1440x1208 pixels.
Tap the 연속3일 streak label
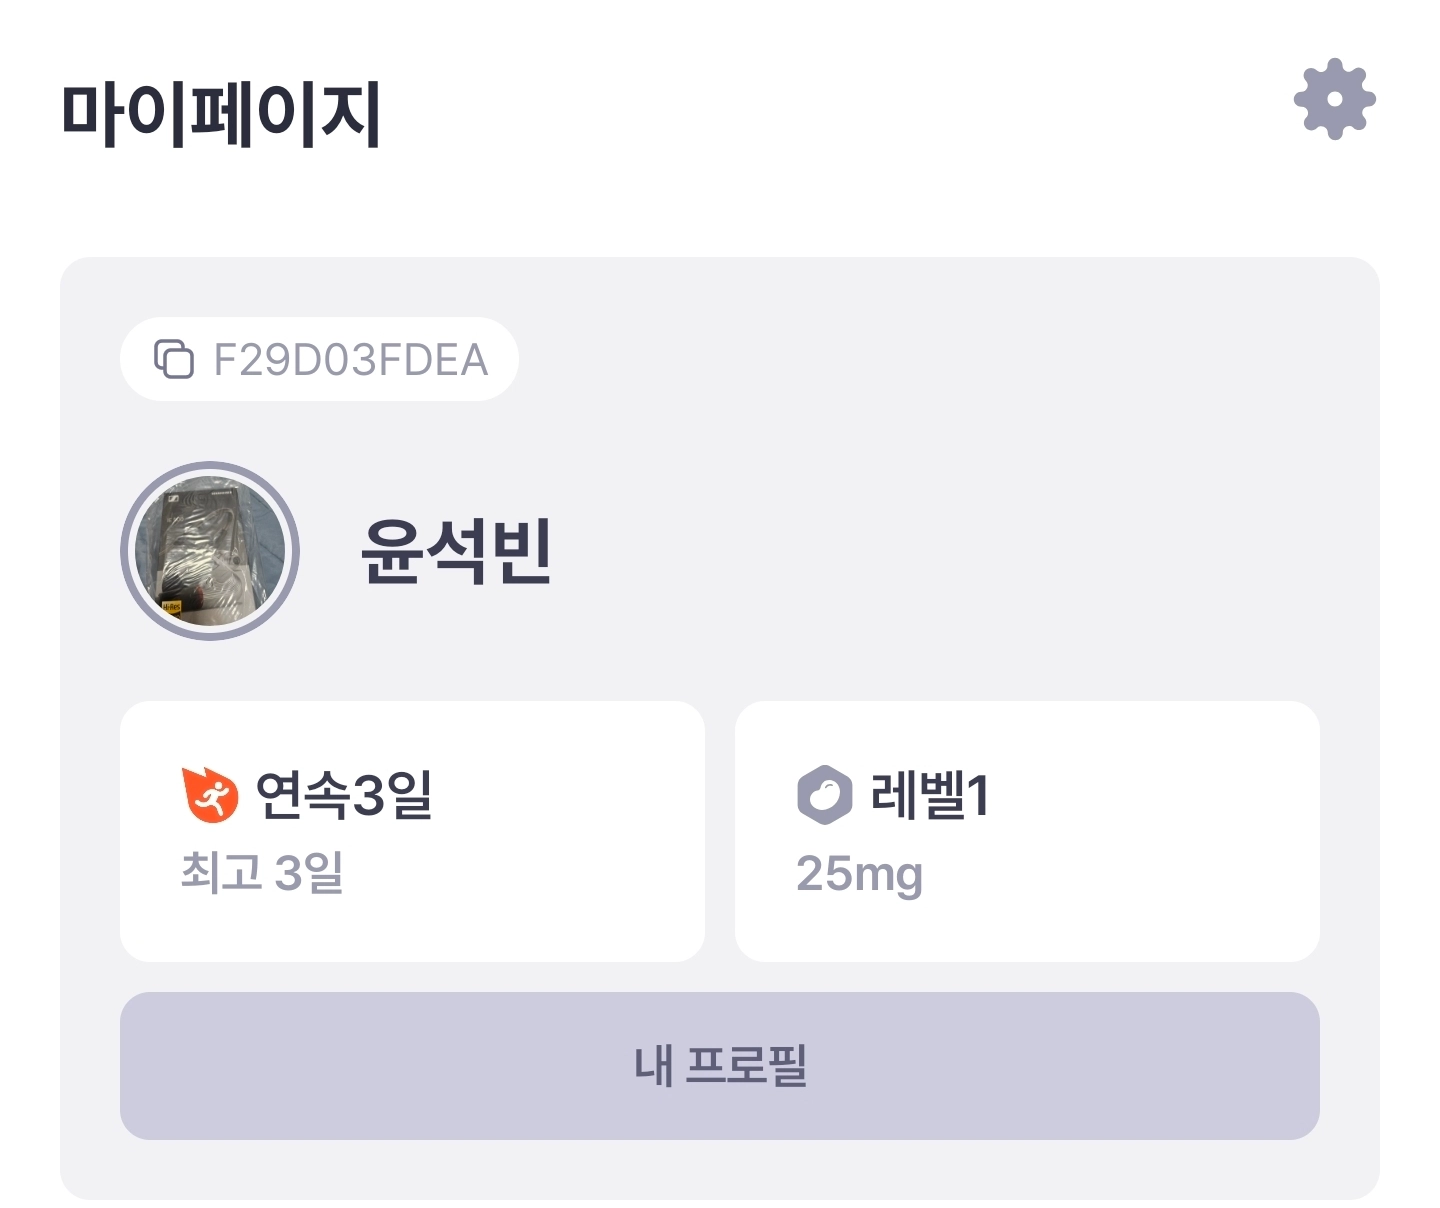[343, 795]
